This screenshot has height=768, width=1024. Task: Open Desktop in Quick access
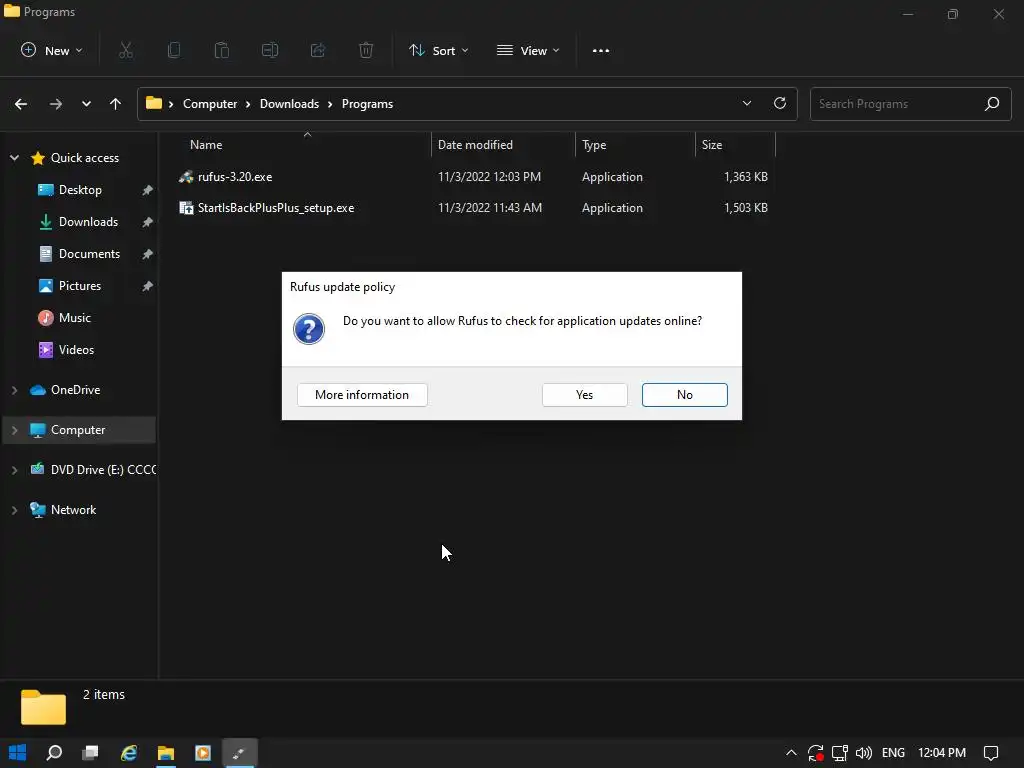tap(80, 190)
